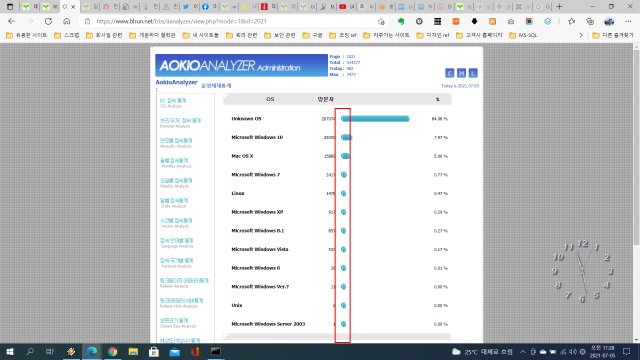This screenshot has height=360, width=640.
Task: Click the blue C button in header
Action: pos(449,73)
